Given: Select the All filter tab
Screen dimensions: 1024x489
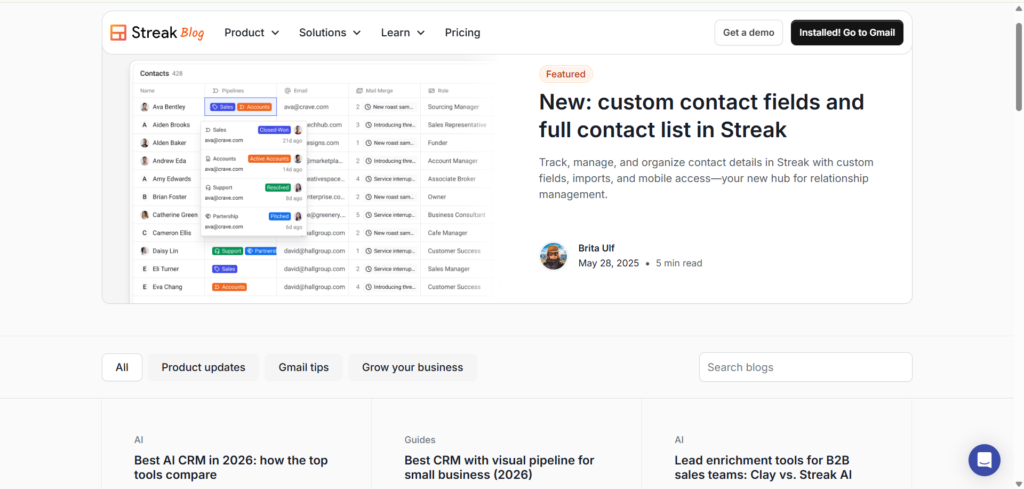Looking at the screenshot, I should [x=122, y=367].
